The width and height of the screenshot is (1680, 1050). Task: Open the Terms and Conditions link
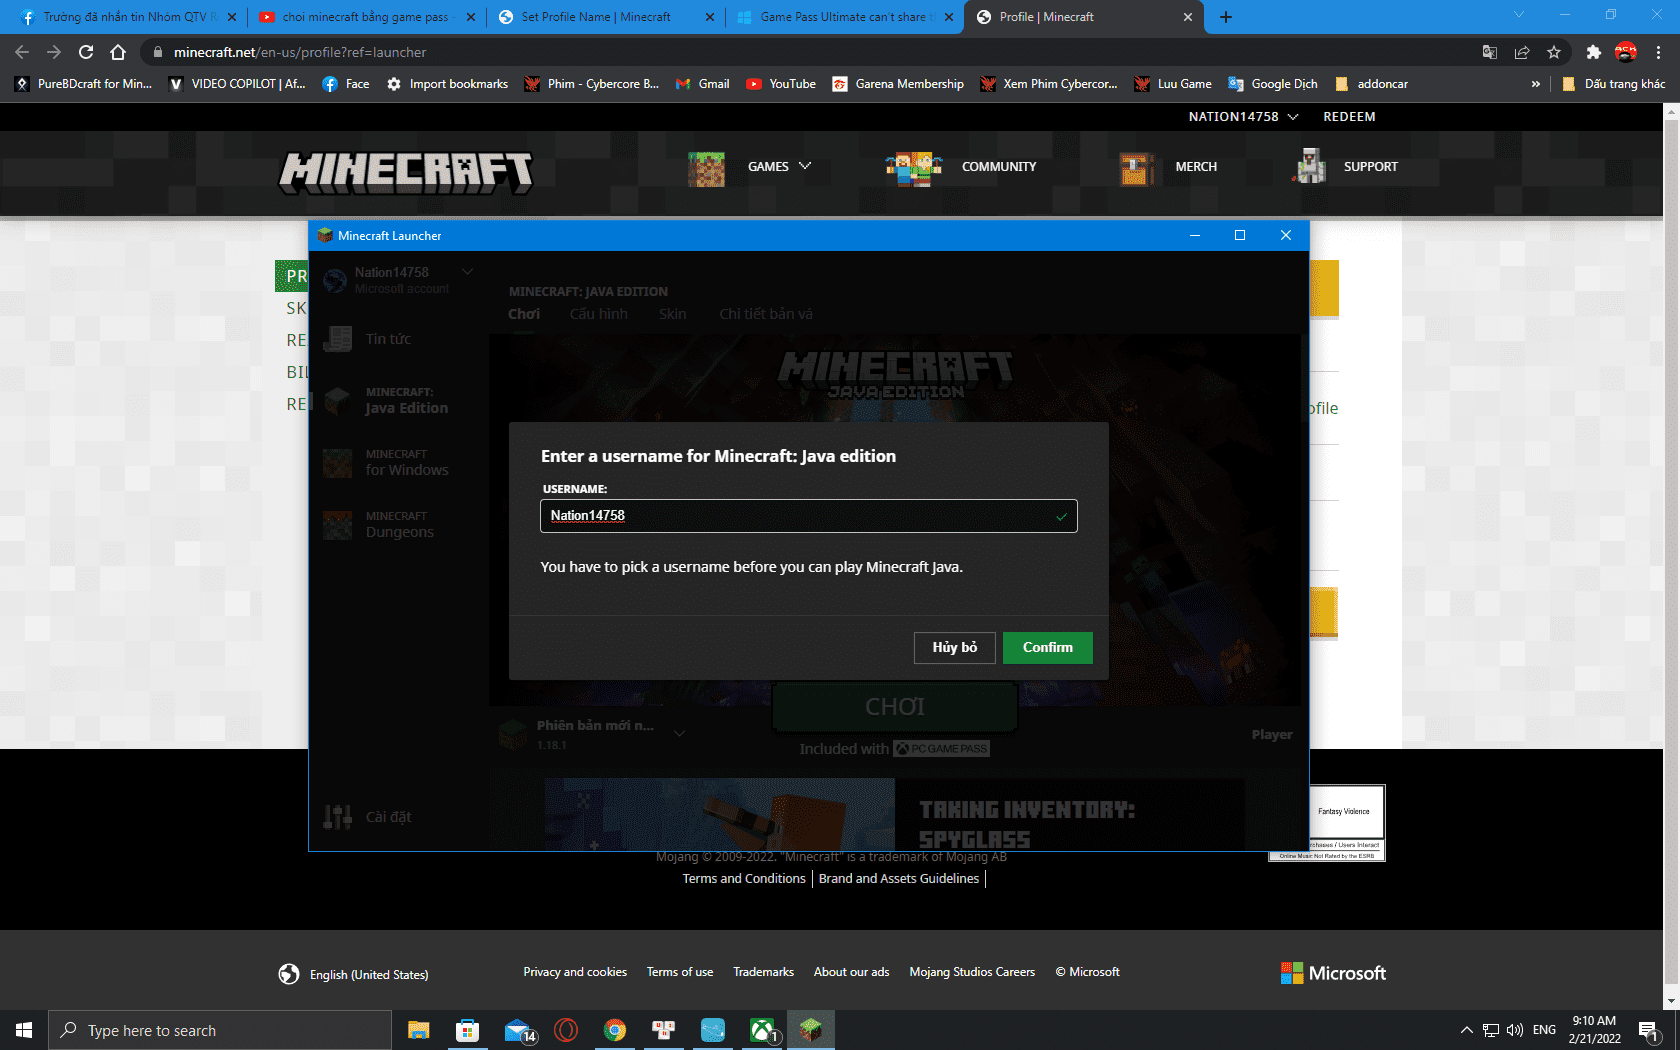click(744, 879)
